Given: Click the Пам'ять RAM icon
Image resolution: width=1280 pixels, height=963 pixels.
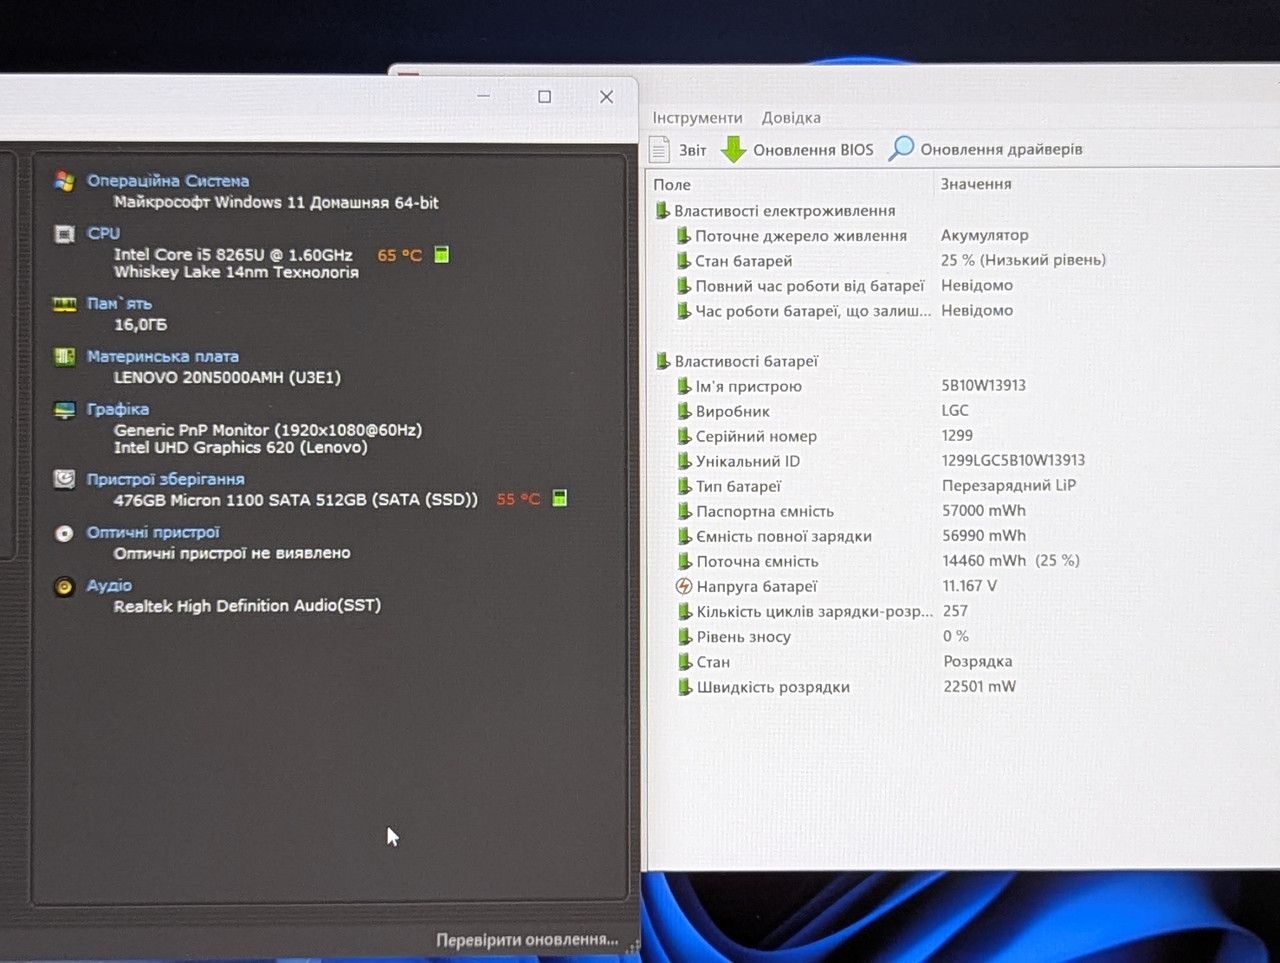Looking at the screenshot, I should [x=64, y=304].
